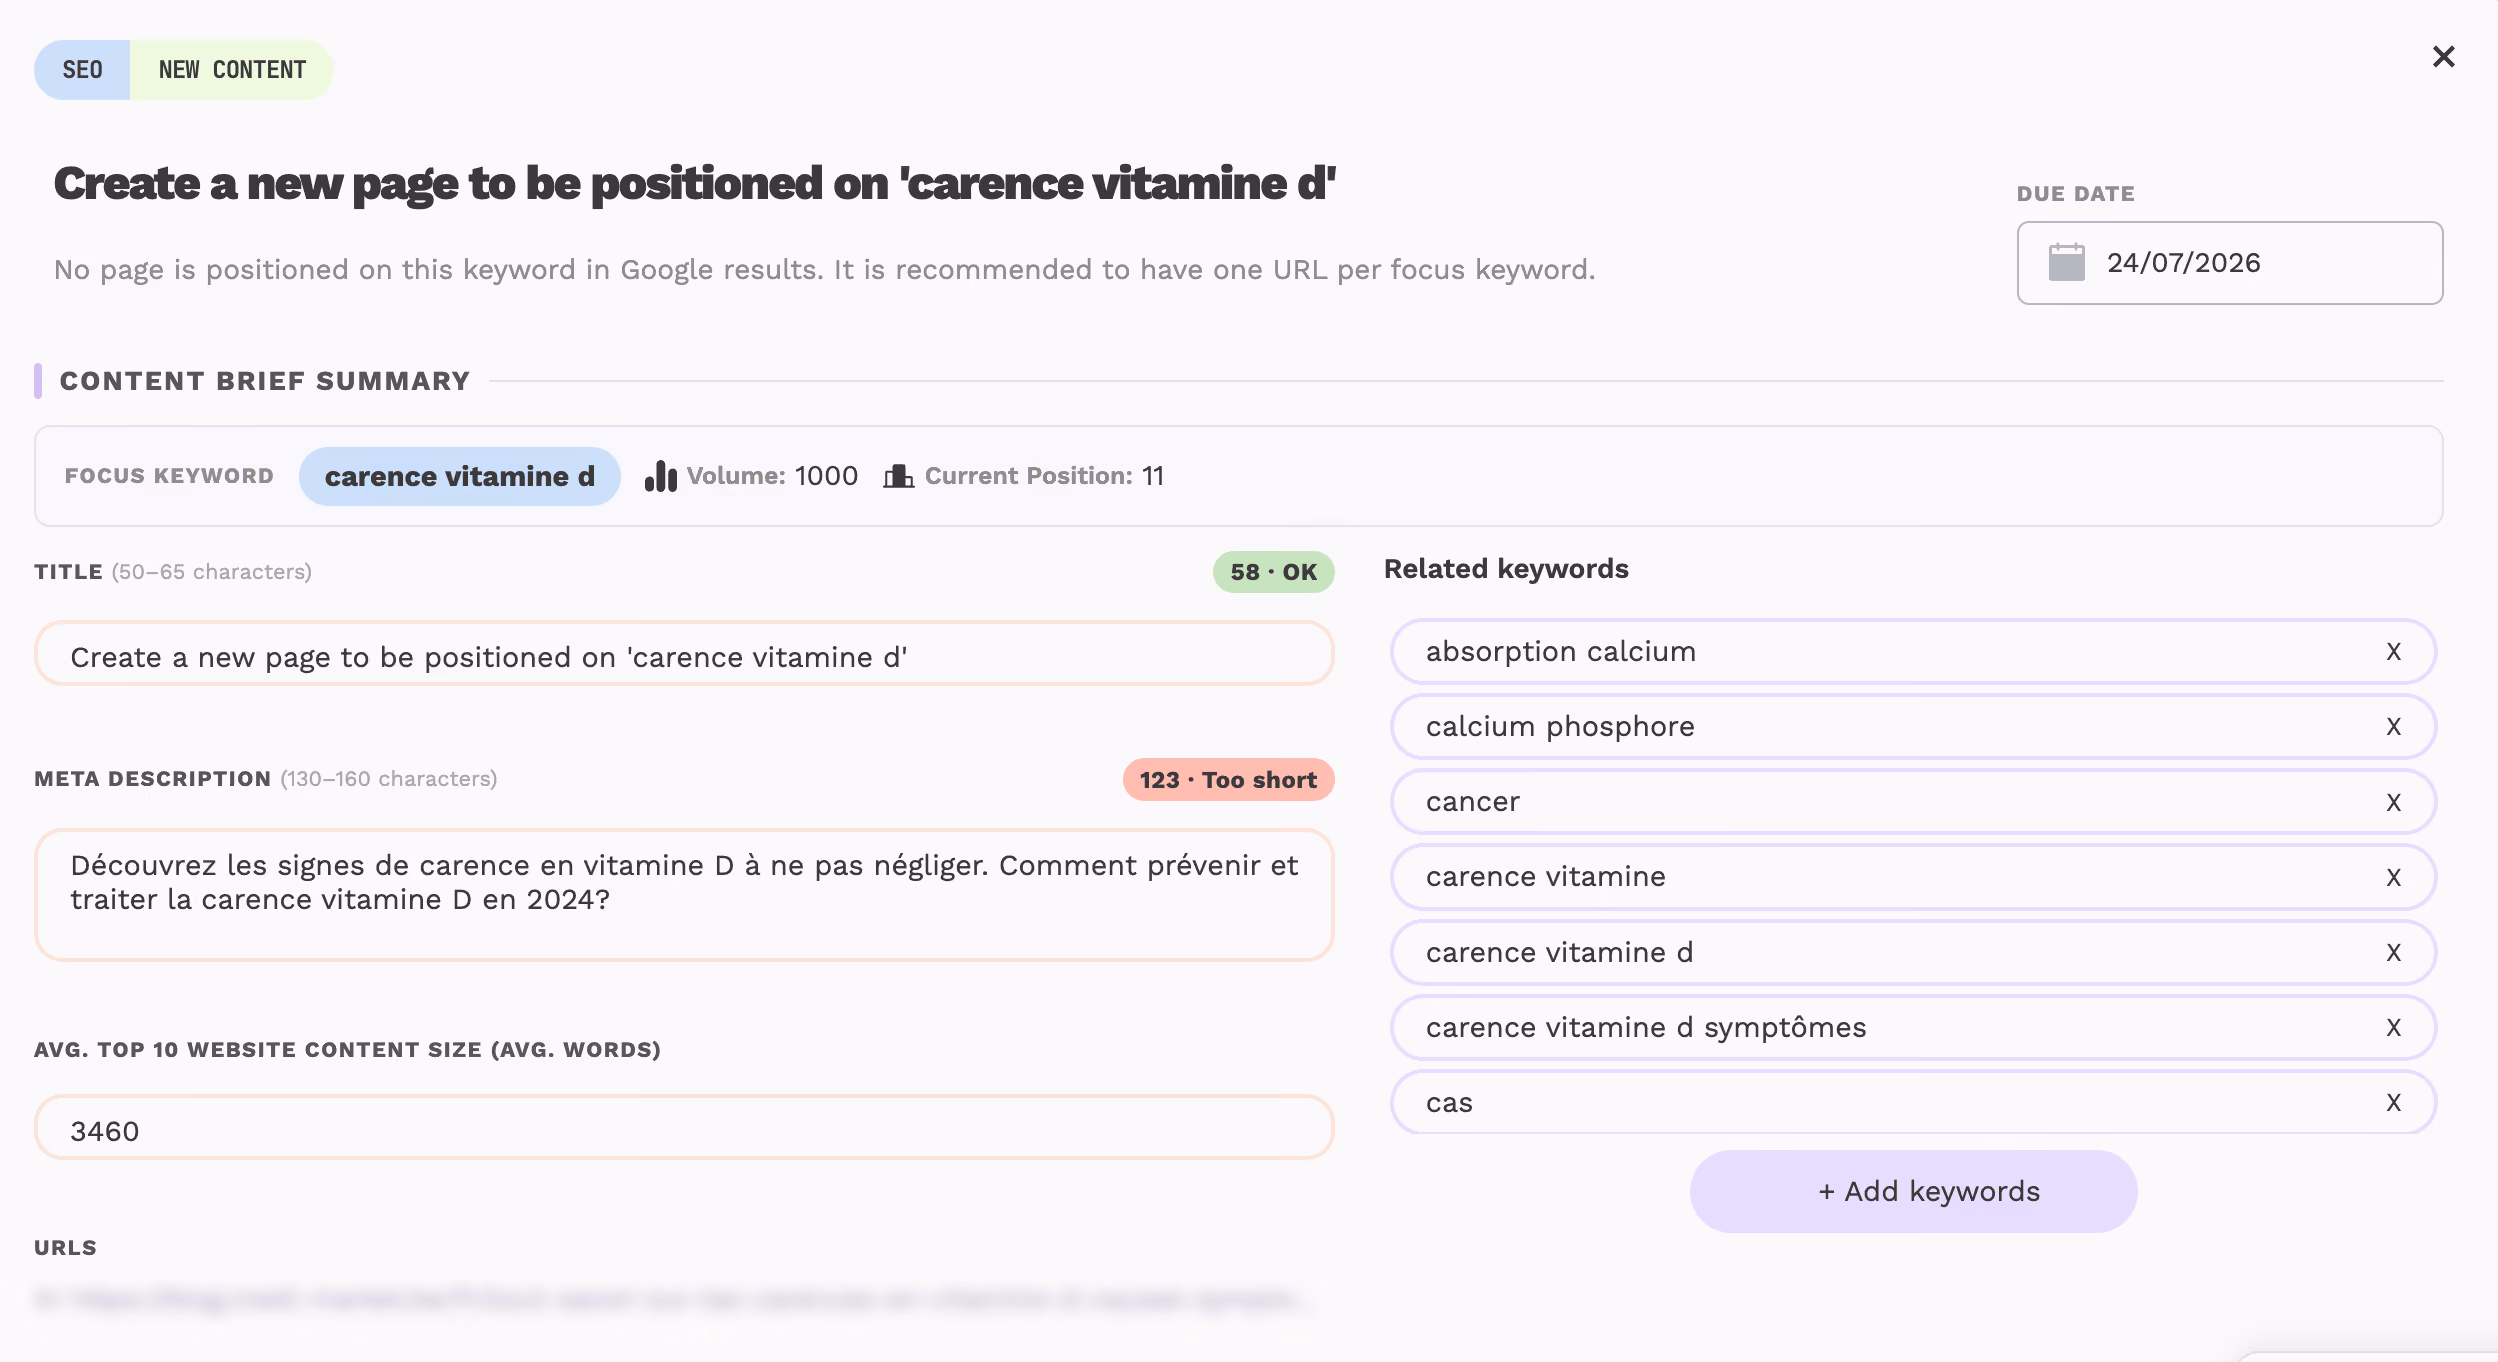Remove the 'cancer' related keyword

pos(2393,802)
